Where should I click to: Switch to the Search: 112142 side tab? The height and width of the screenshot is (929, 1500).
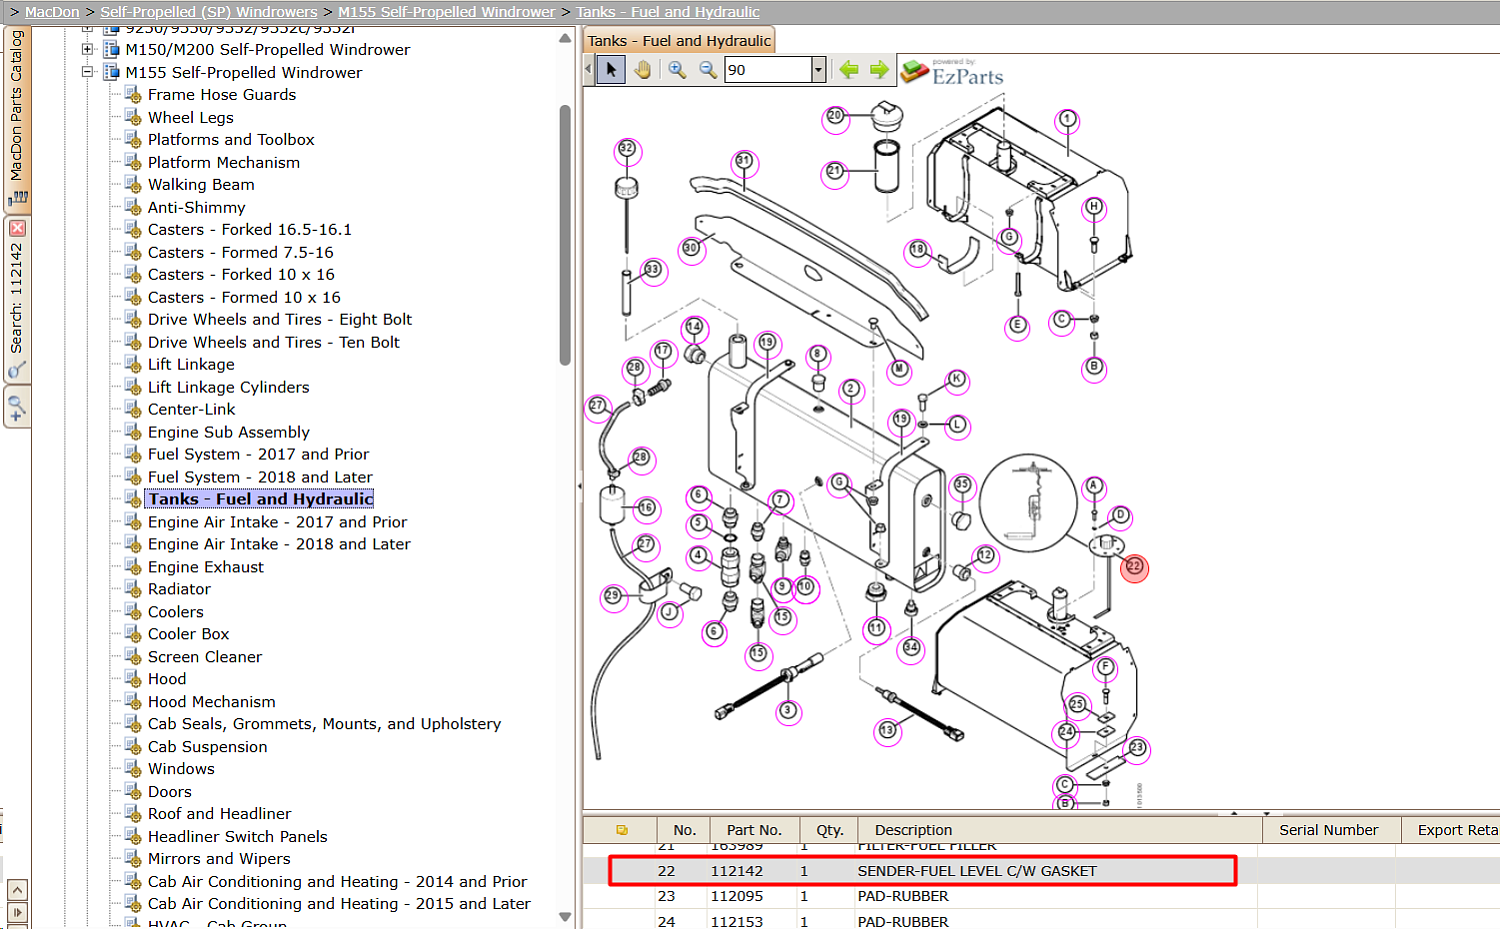17,298
